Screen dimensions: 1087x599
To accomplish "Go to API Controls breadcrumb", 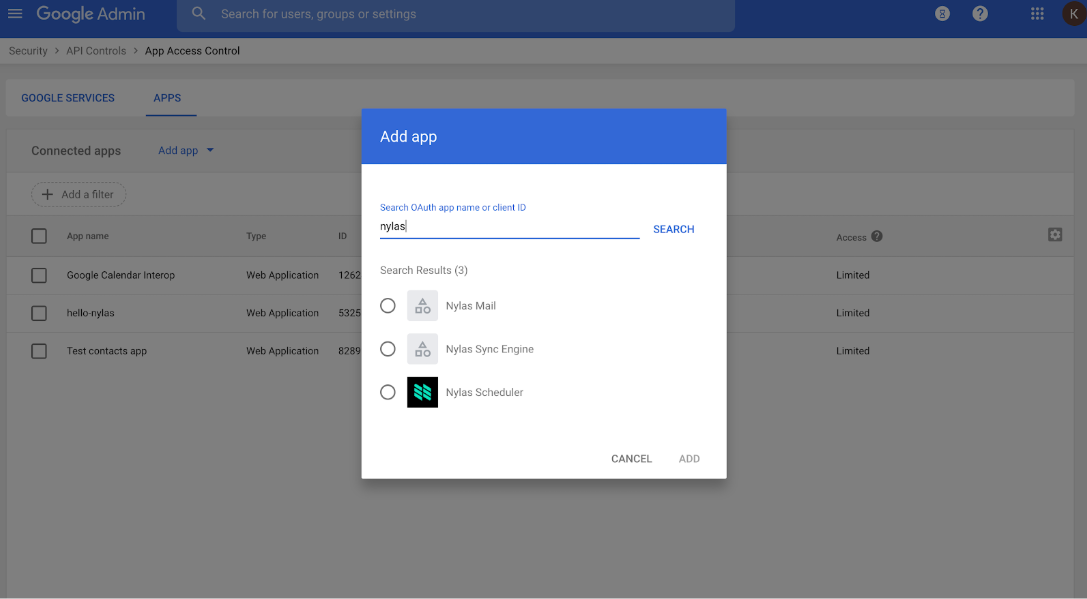I will [96, 51].
